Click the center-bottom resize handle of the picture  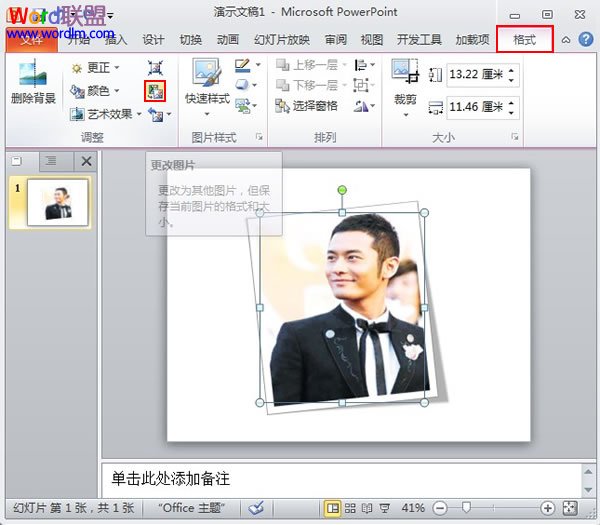[342, 403]
